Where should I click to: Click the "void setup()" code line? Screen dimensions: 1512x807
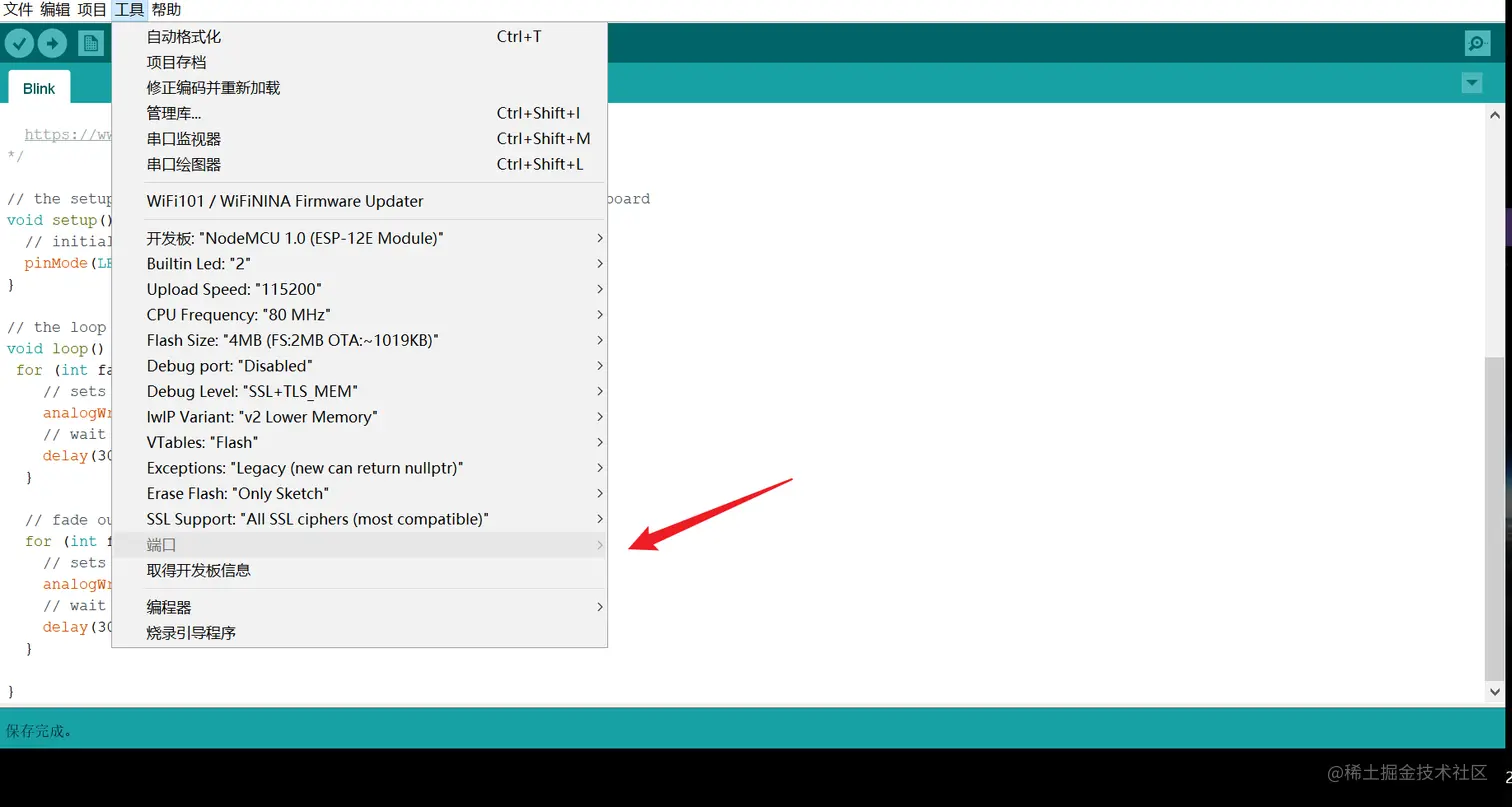[x=60, y=220]
